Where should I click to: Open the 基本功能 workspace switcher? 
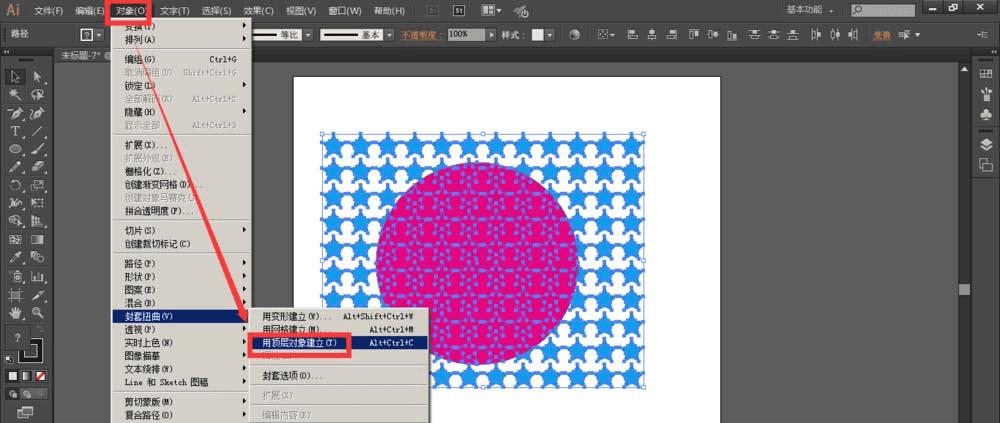click(x=810, y=10)
